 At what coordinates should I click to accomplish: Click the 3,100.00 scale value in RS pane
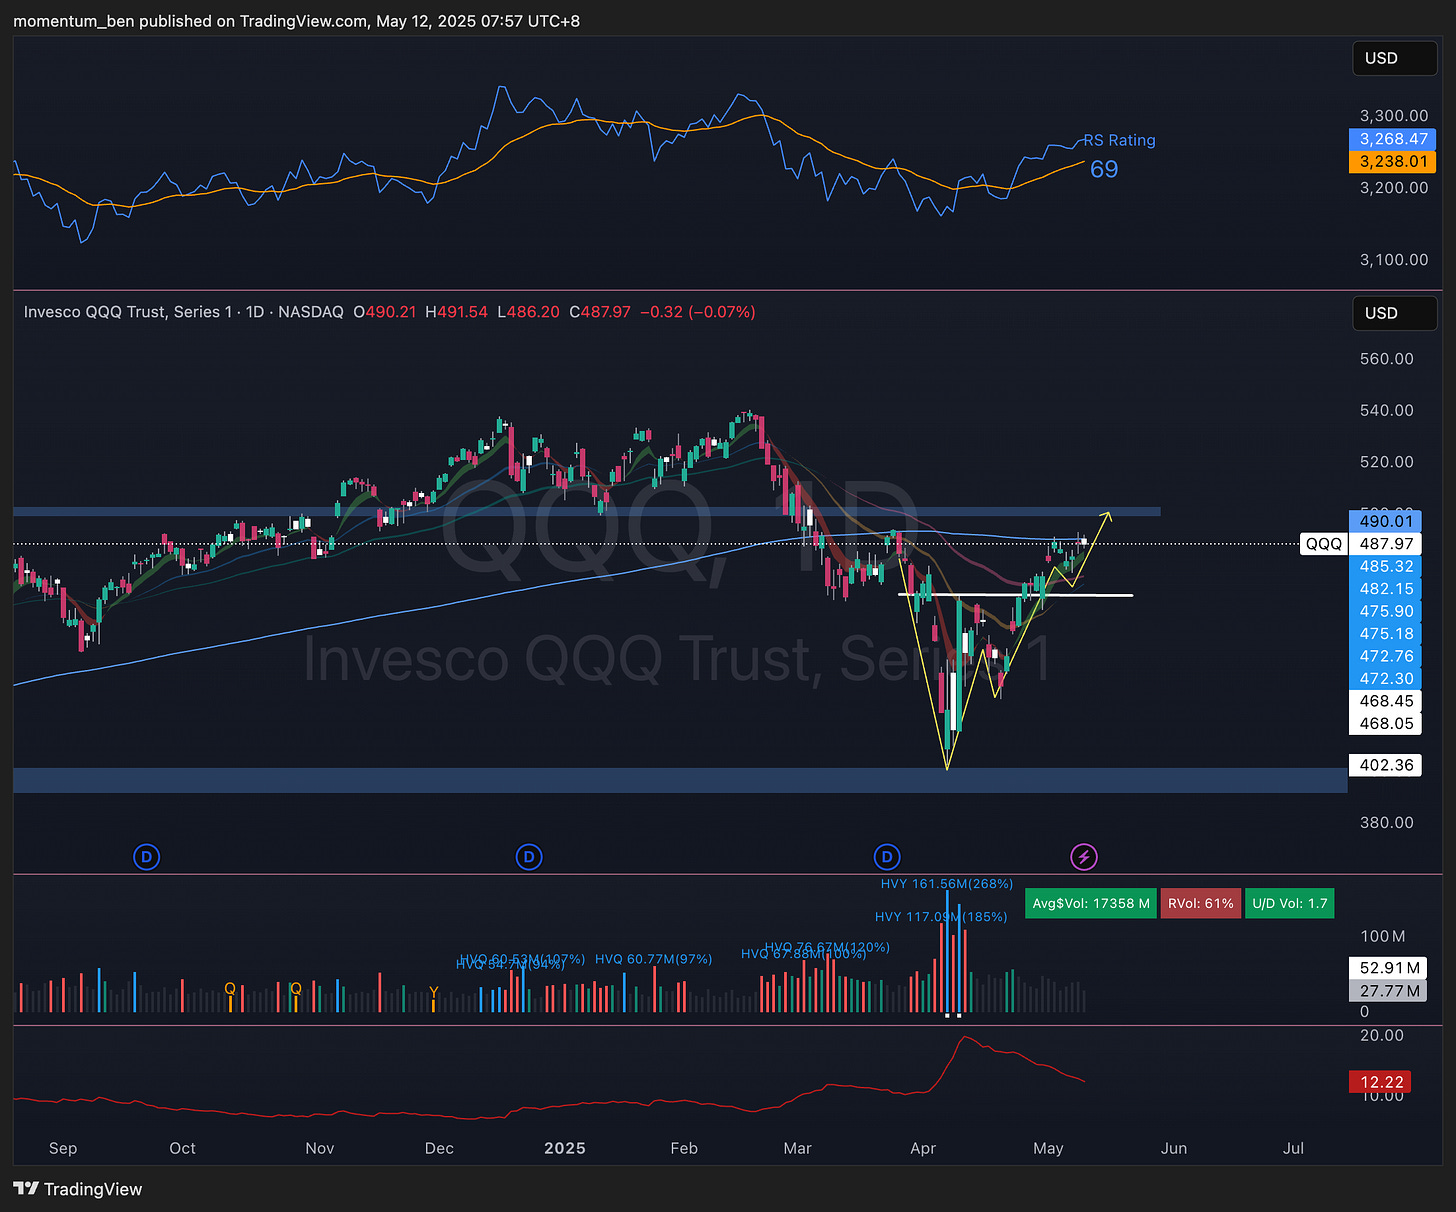pyautogui.click(x=1394, y=260)
